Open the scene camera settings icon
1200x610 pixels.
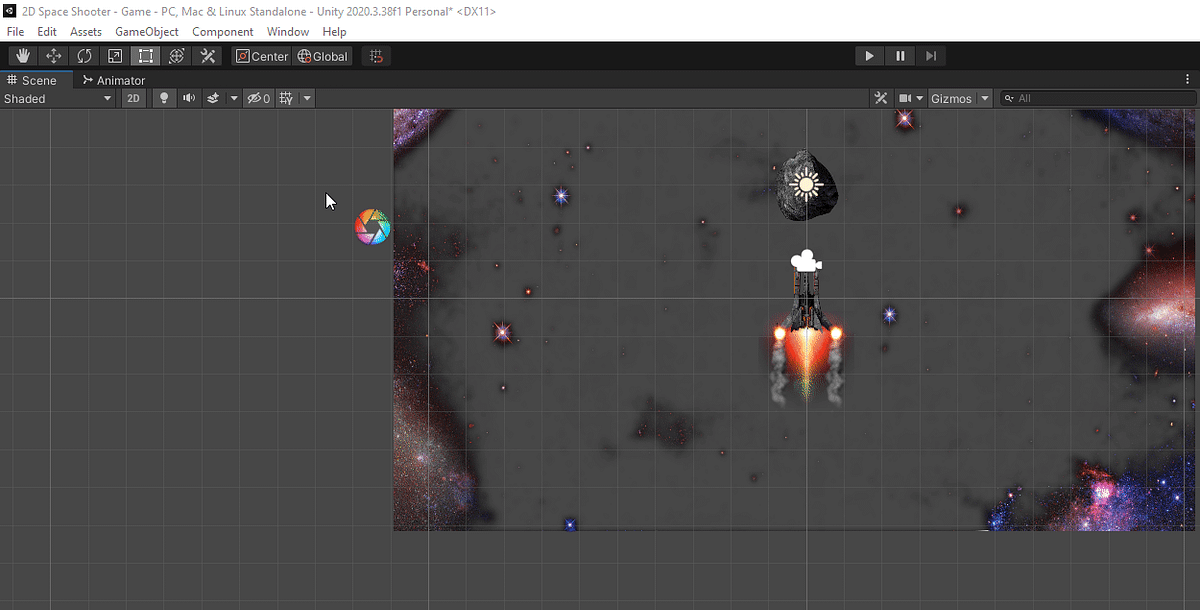tap(904, 98)
